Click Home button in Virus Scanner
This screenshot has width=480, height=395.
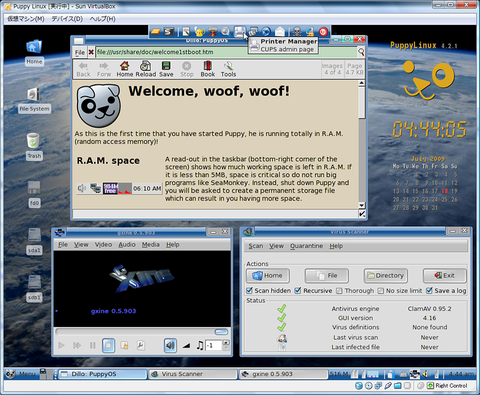tap(268, 276)
